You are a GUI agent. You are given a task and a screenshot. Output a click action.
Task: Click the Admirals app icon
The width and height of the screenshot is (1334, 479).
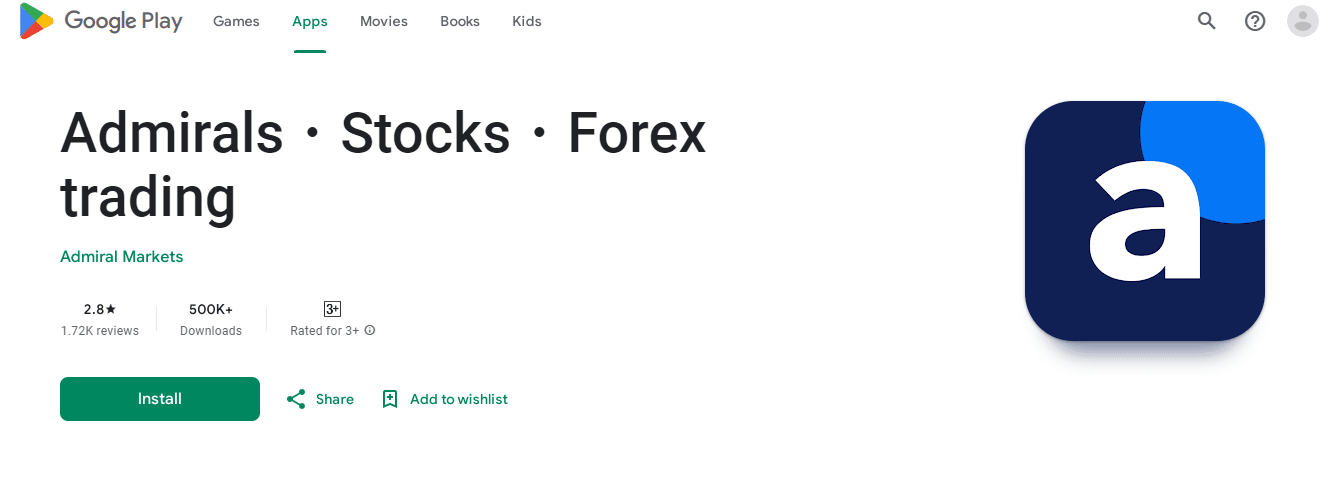pyautogui.click(x=1145, y=221)
